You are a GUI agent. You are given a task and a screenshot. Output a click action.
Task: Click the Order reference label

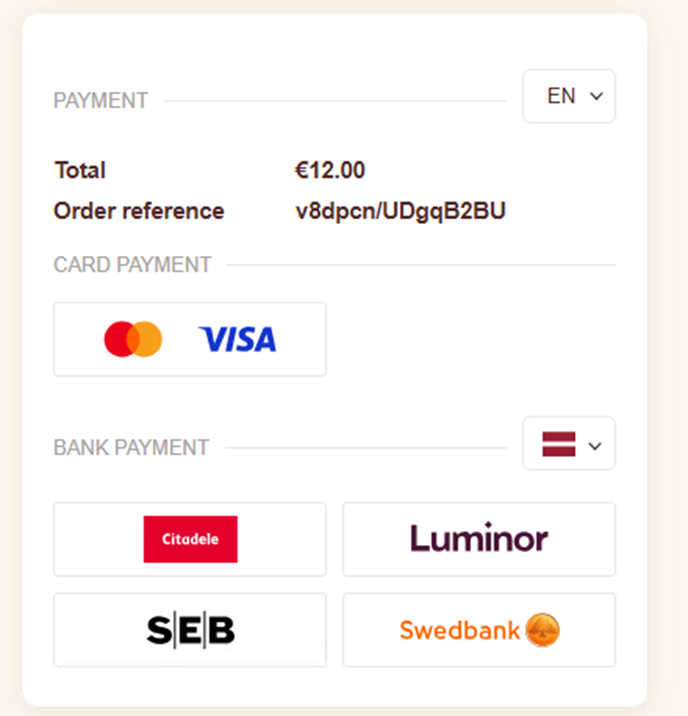coord(139,211)
